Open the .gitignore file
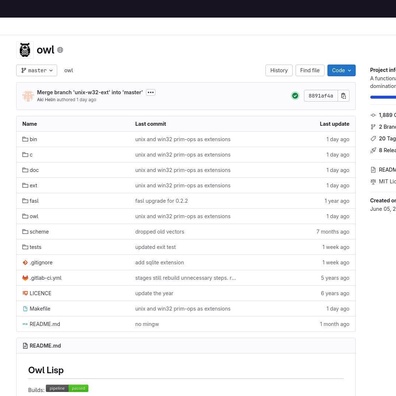 click(41, 262)
